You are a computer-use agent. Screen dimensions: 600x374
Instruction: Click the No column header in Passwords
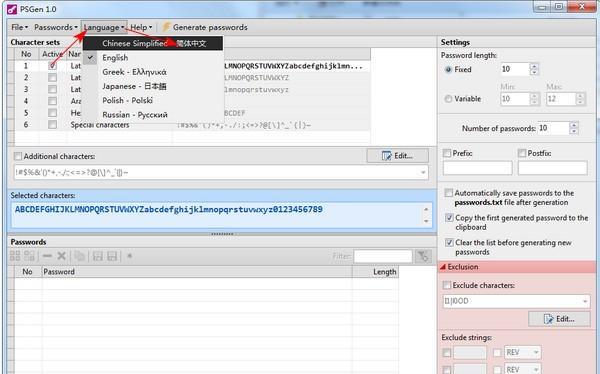point(28,272)
